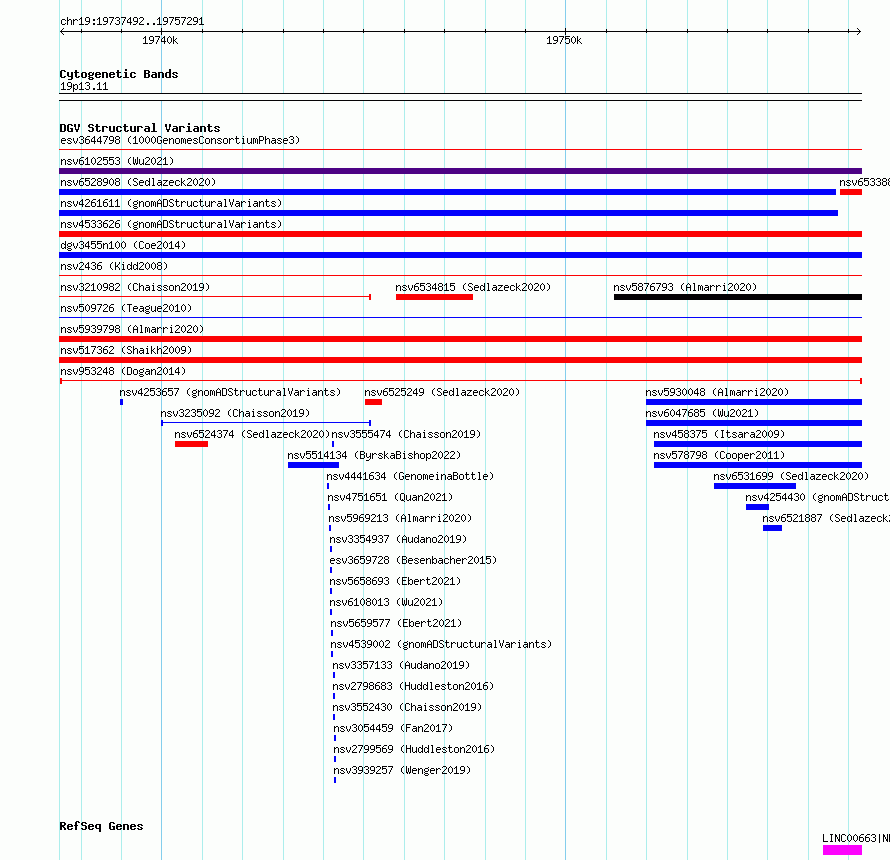Click the nsv4261611 gnomADStructuralVariants label
This screenshot has width=890, height=860.
click(x=171, y=203)
